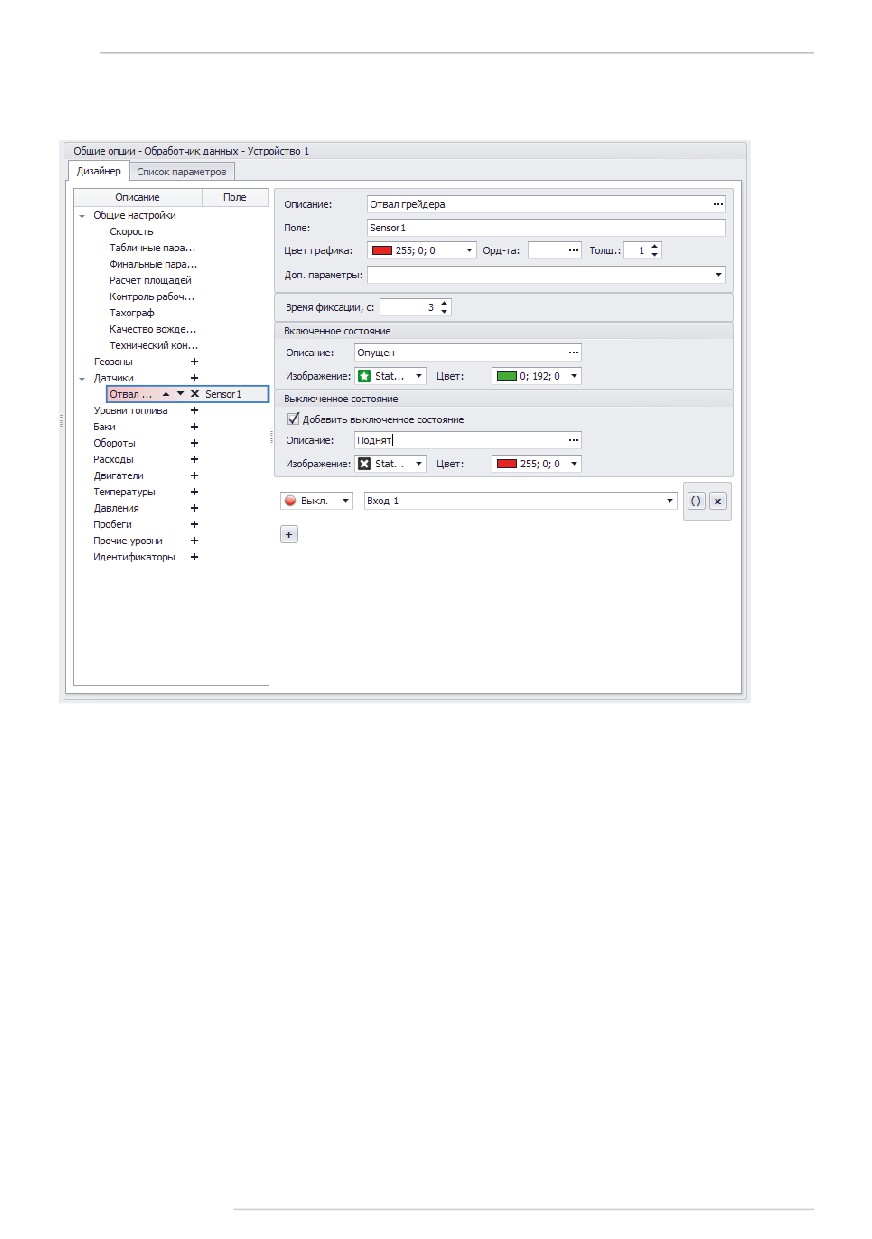Screen dimensions: 872x1239
Task: Select Скорость in the settings tree
Action: 131,231
